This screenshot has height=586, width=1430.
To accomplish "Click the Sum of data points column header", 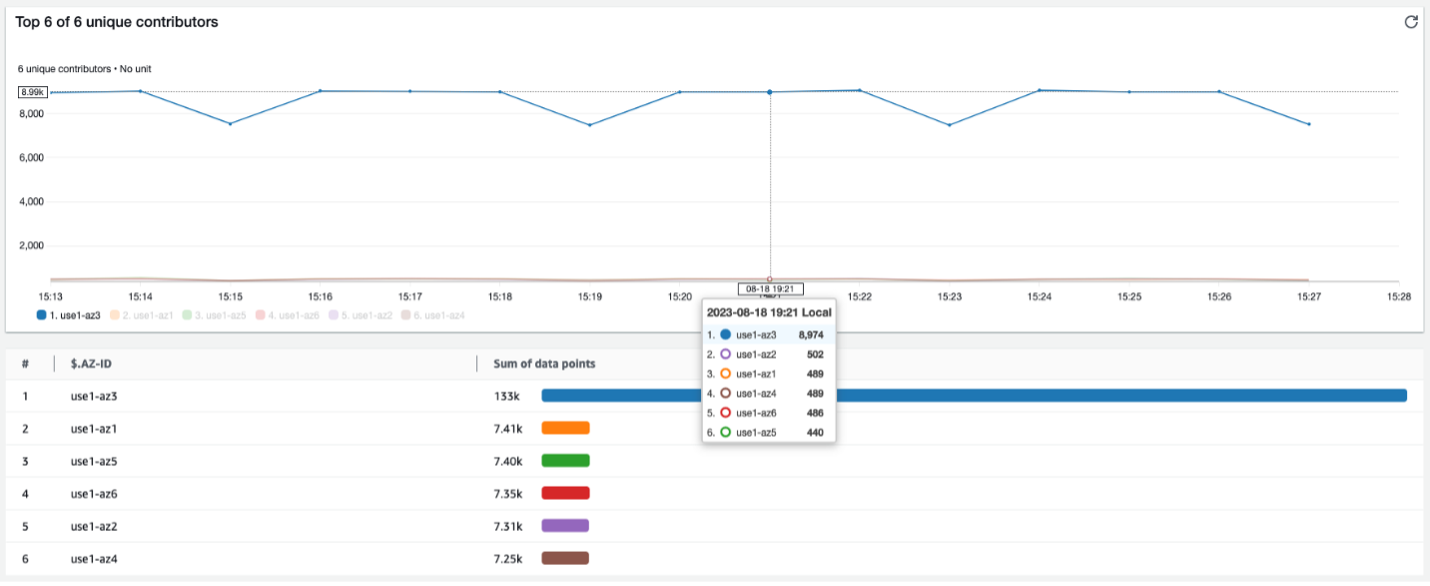I will [544, 364].
